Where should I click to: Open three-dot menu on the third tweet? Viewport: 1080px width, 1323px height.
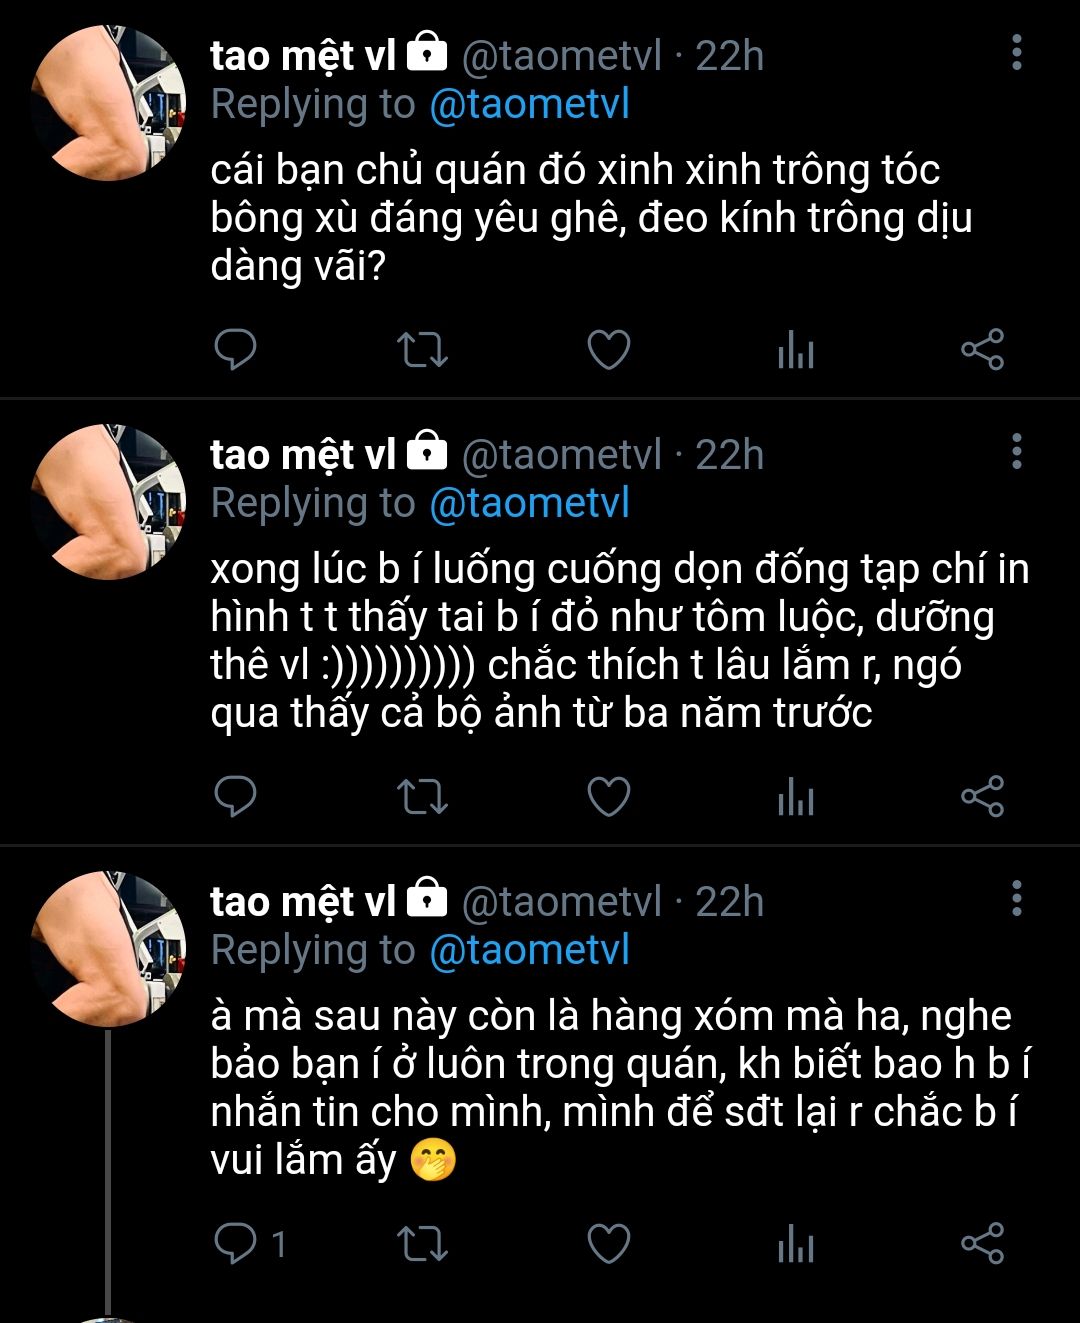click(1016, 899)
